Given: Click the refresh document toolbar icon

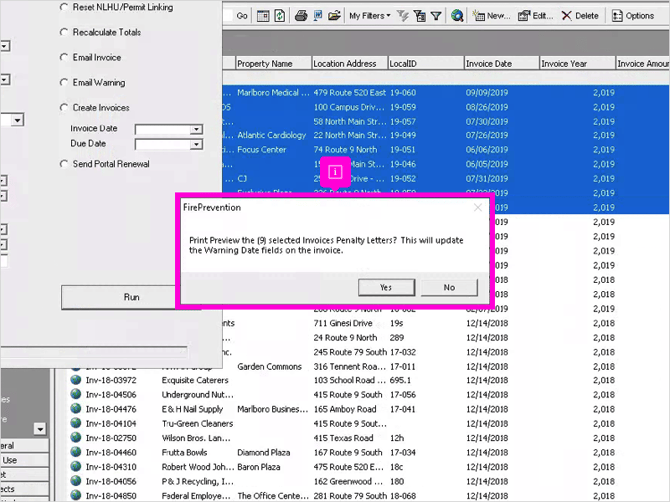Looking at the screenshot, I should pos(280,16).
